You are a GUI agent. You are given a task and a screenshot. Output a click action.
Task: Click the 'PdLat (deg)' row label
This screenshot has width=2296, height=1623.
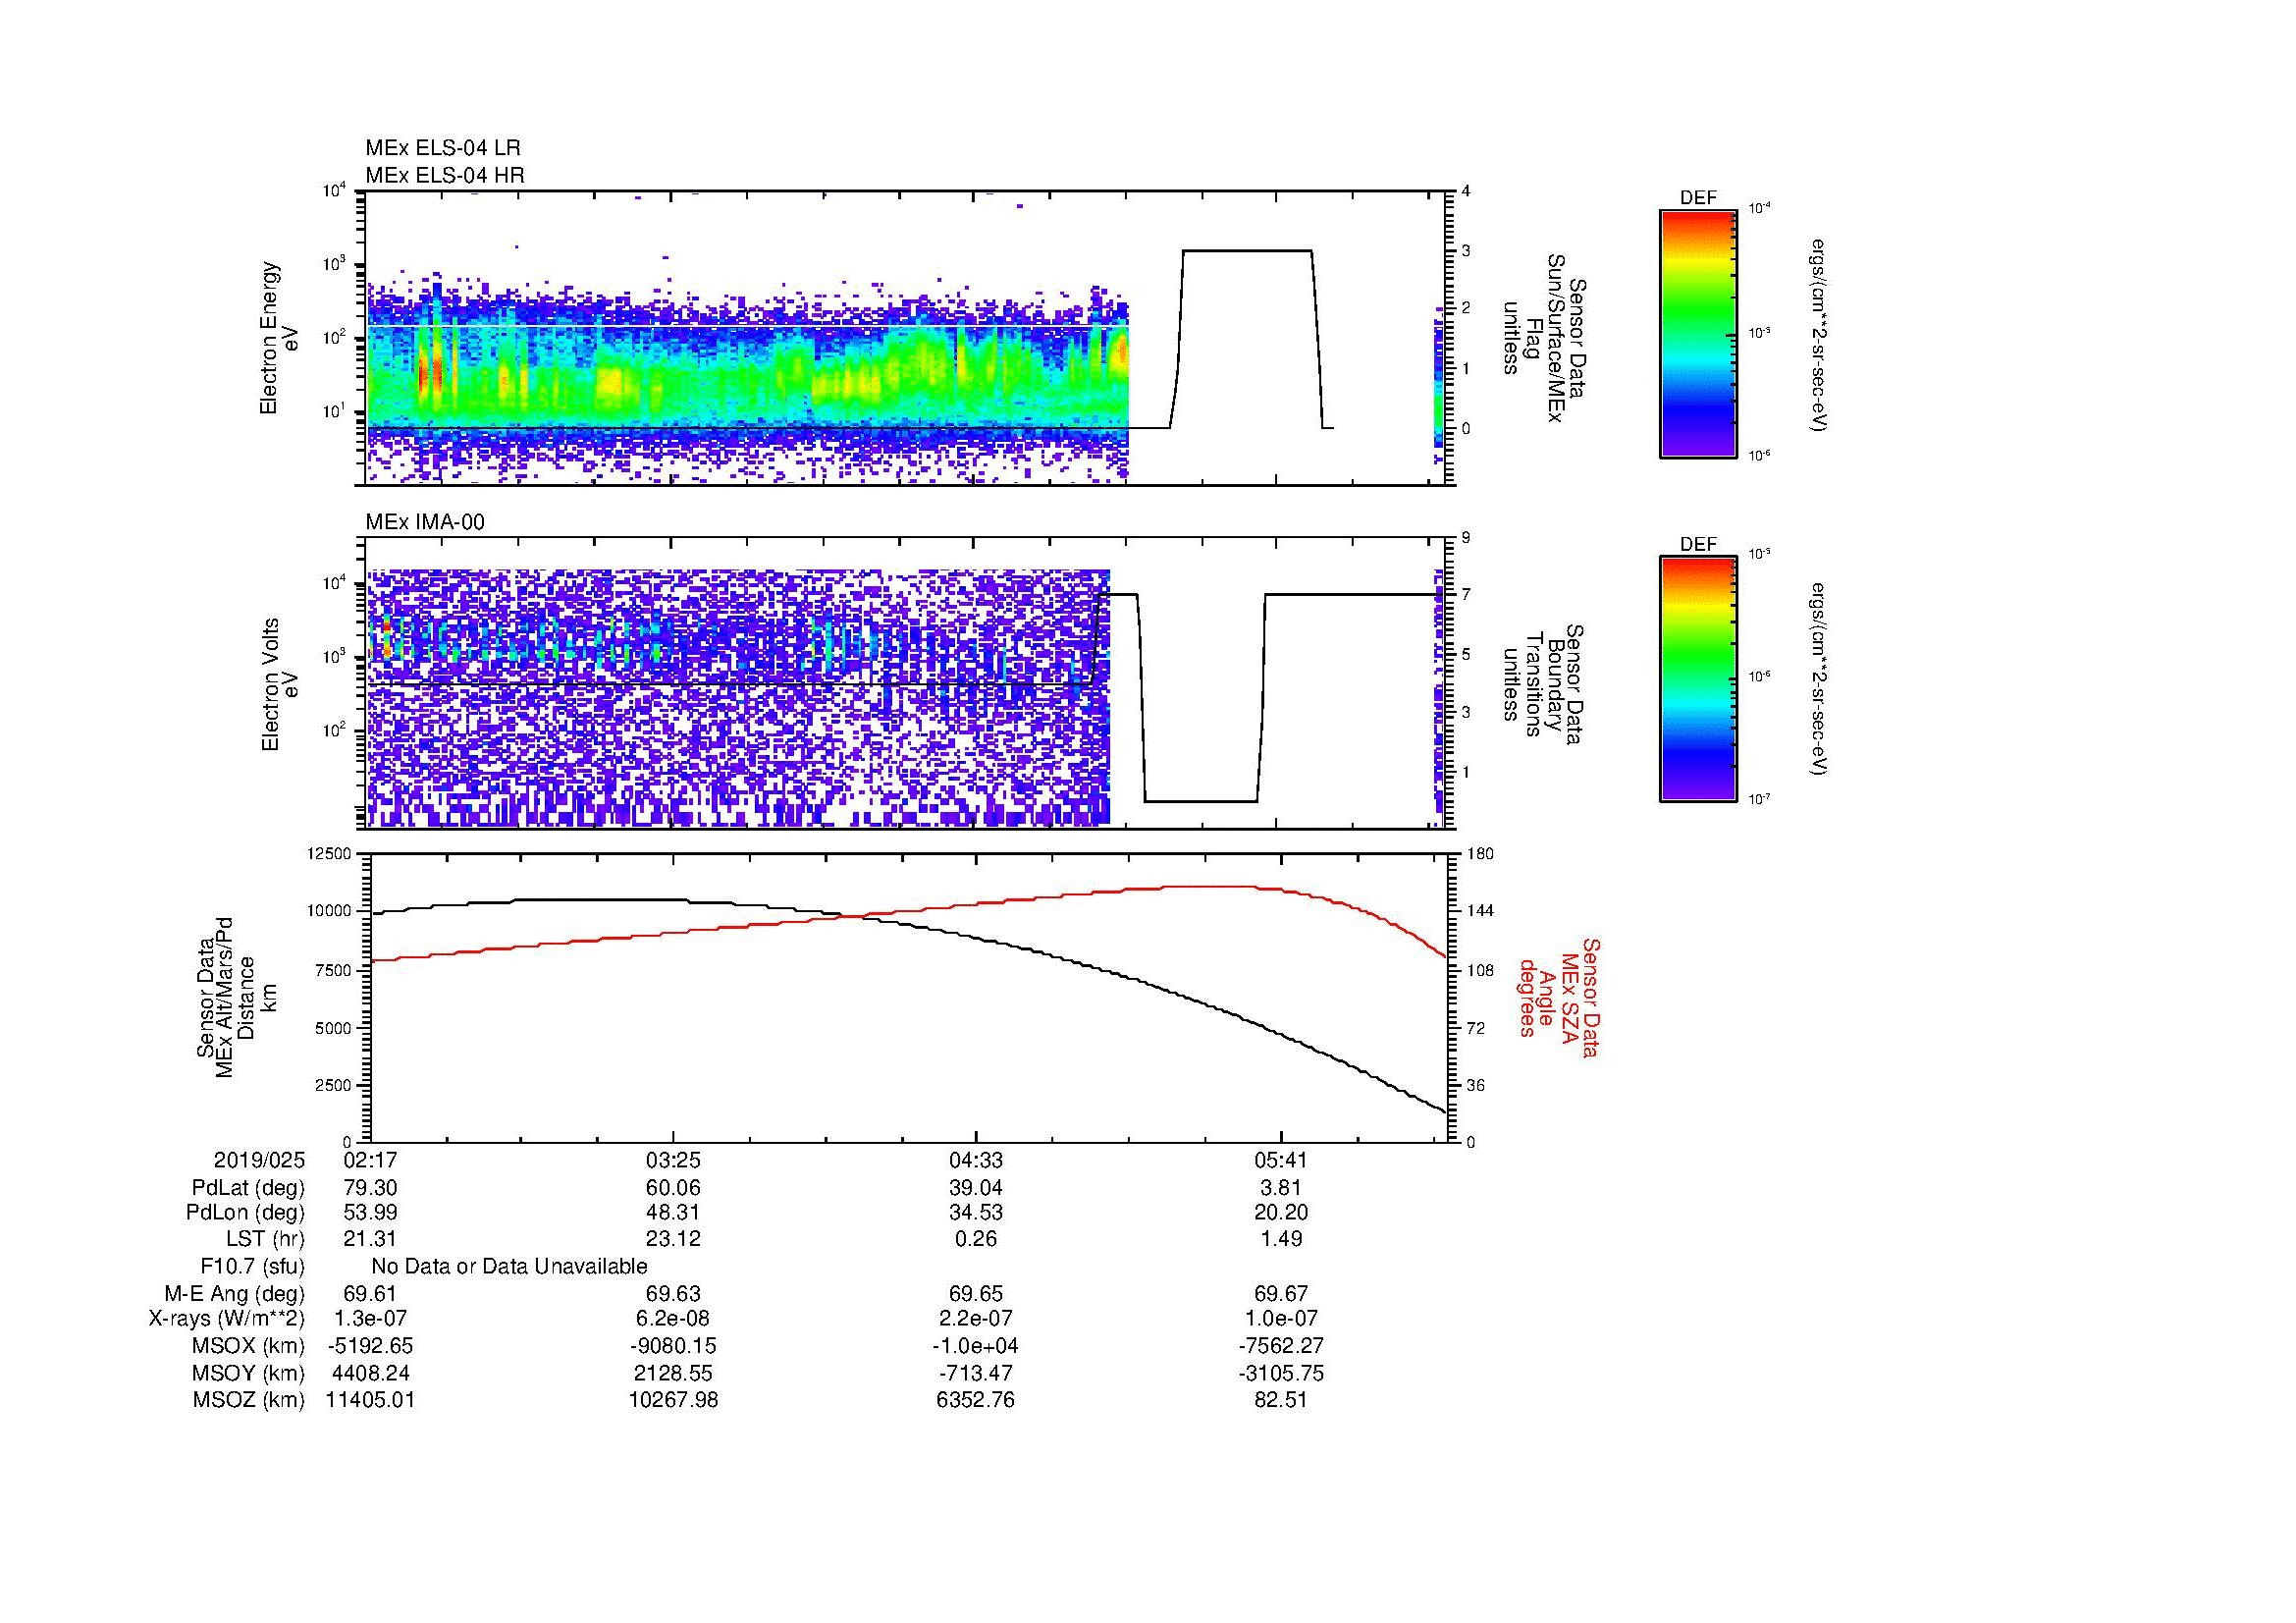248,1188
